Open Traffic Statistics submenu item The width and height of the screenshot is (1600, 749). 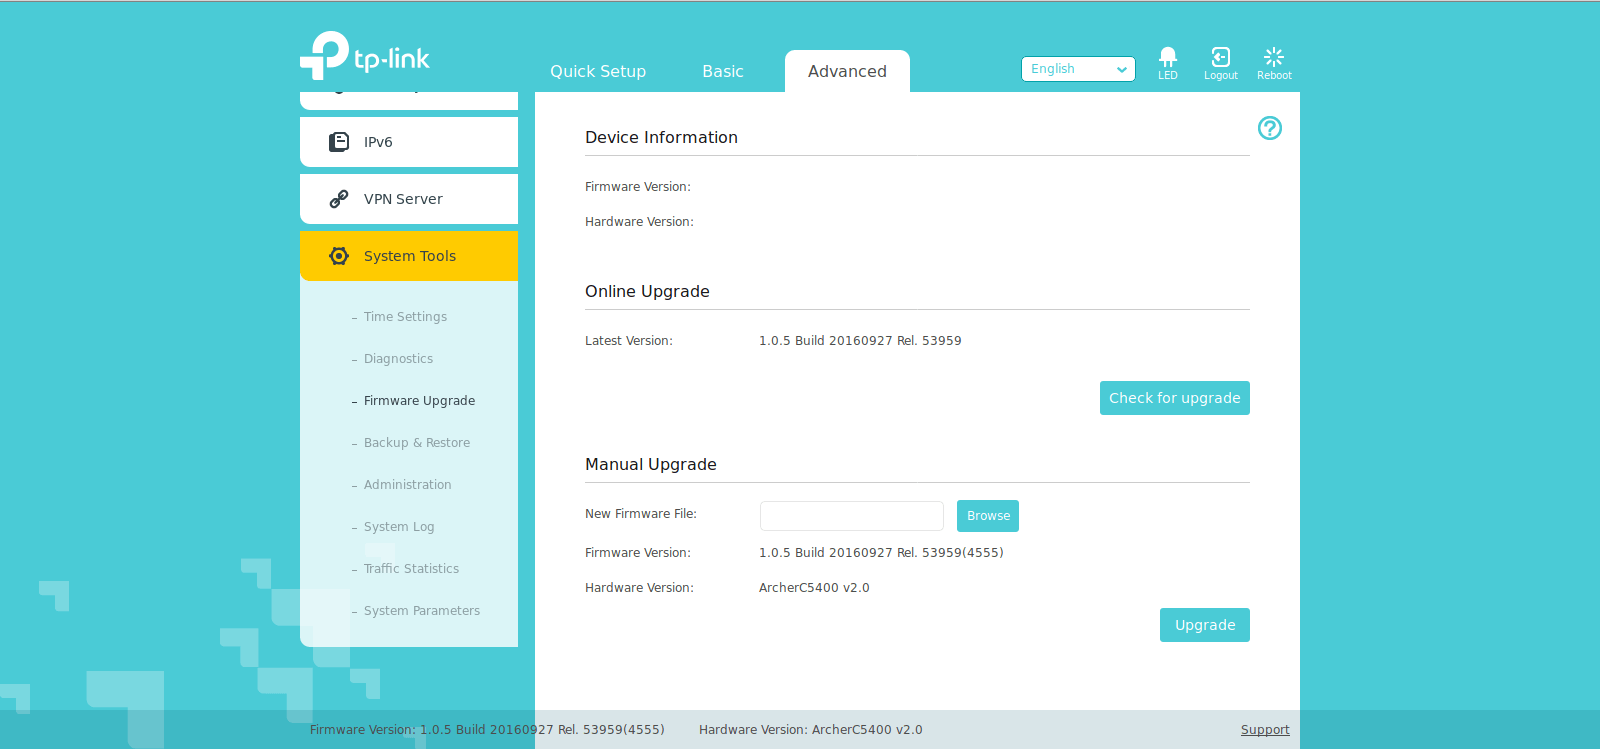tap(411, 569)
